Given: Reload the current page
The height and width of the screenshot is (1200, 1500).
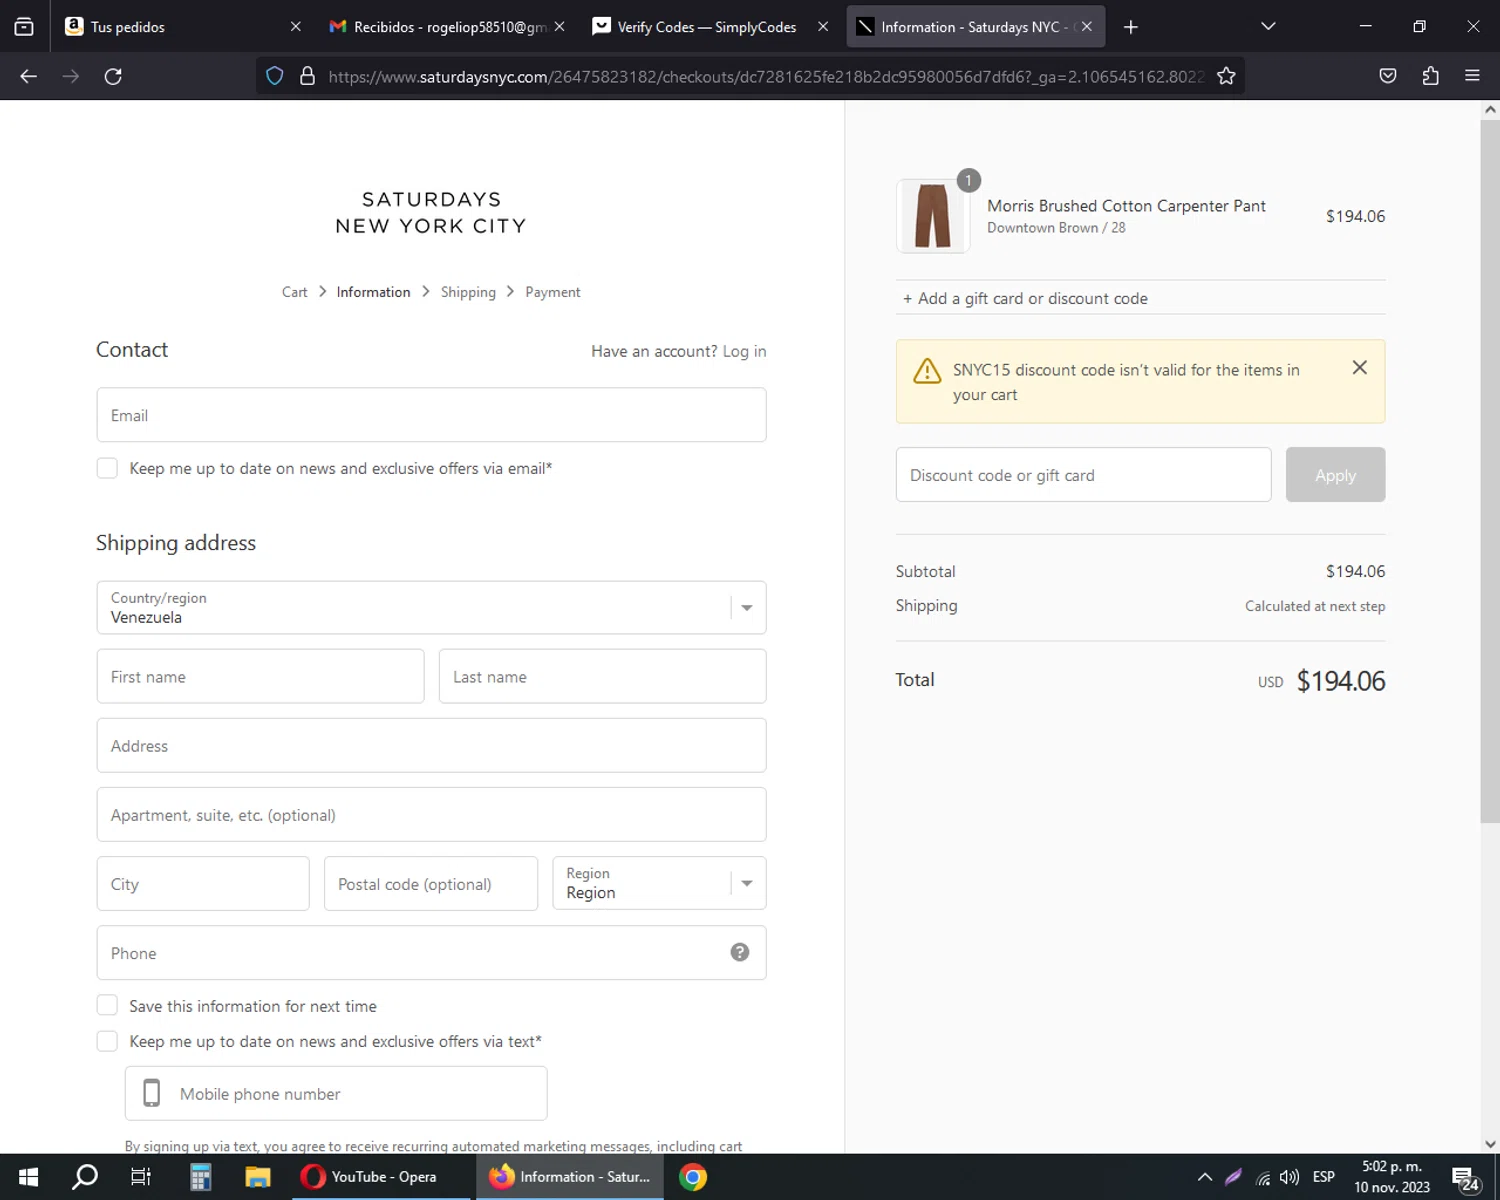Looking at the screenshot, I should (113, 76).
